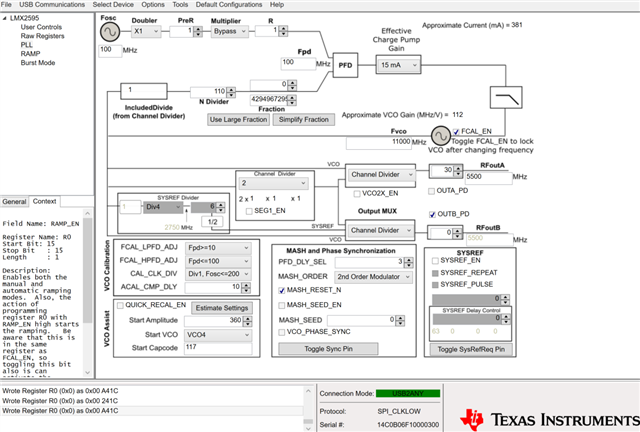
Task: Check the VCO_PHASE_SYNC checkbox
Action: pos(282,332)
